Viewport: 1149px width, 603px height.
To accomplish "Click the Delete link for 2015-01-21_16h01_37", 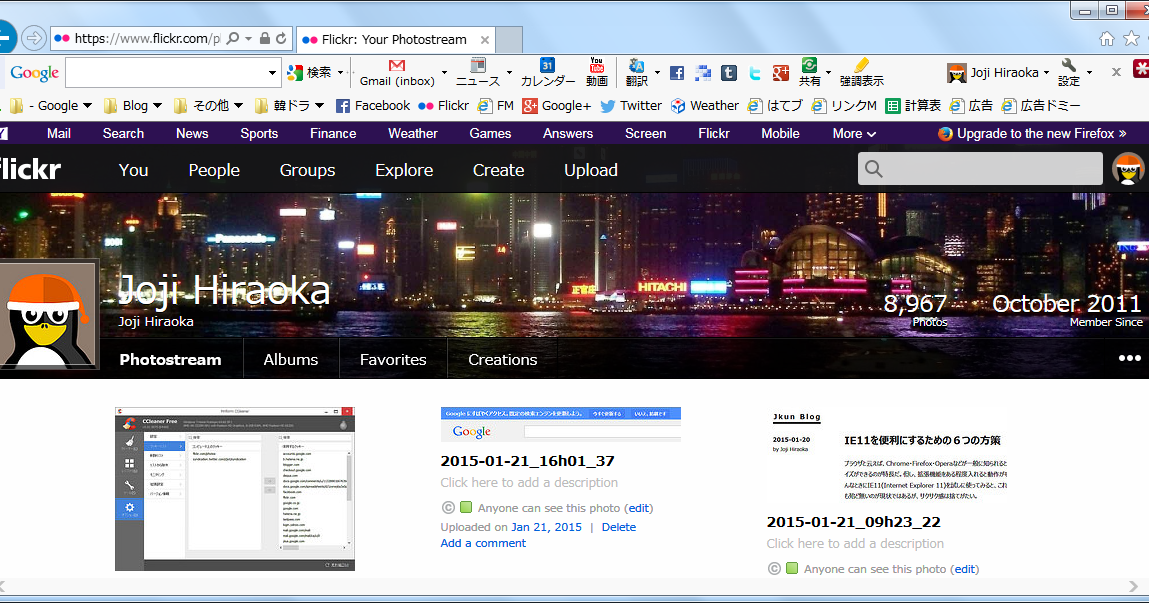I will tap(618, 527).
